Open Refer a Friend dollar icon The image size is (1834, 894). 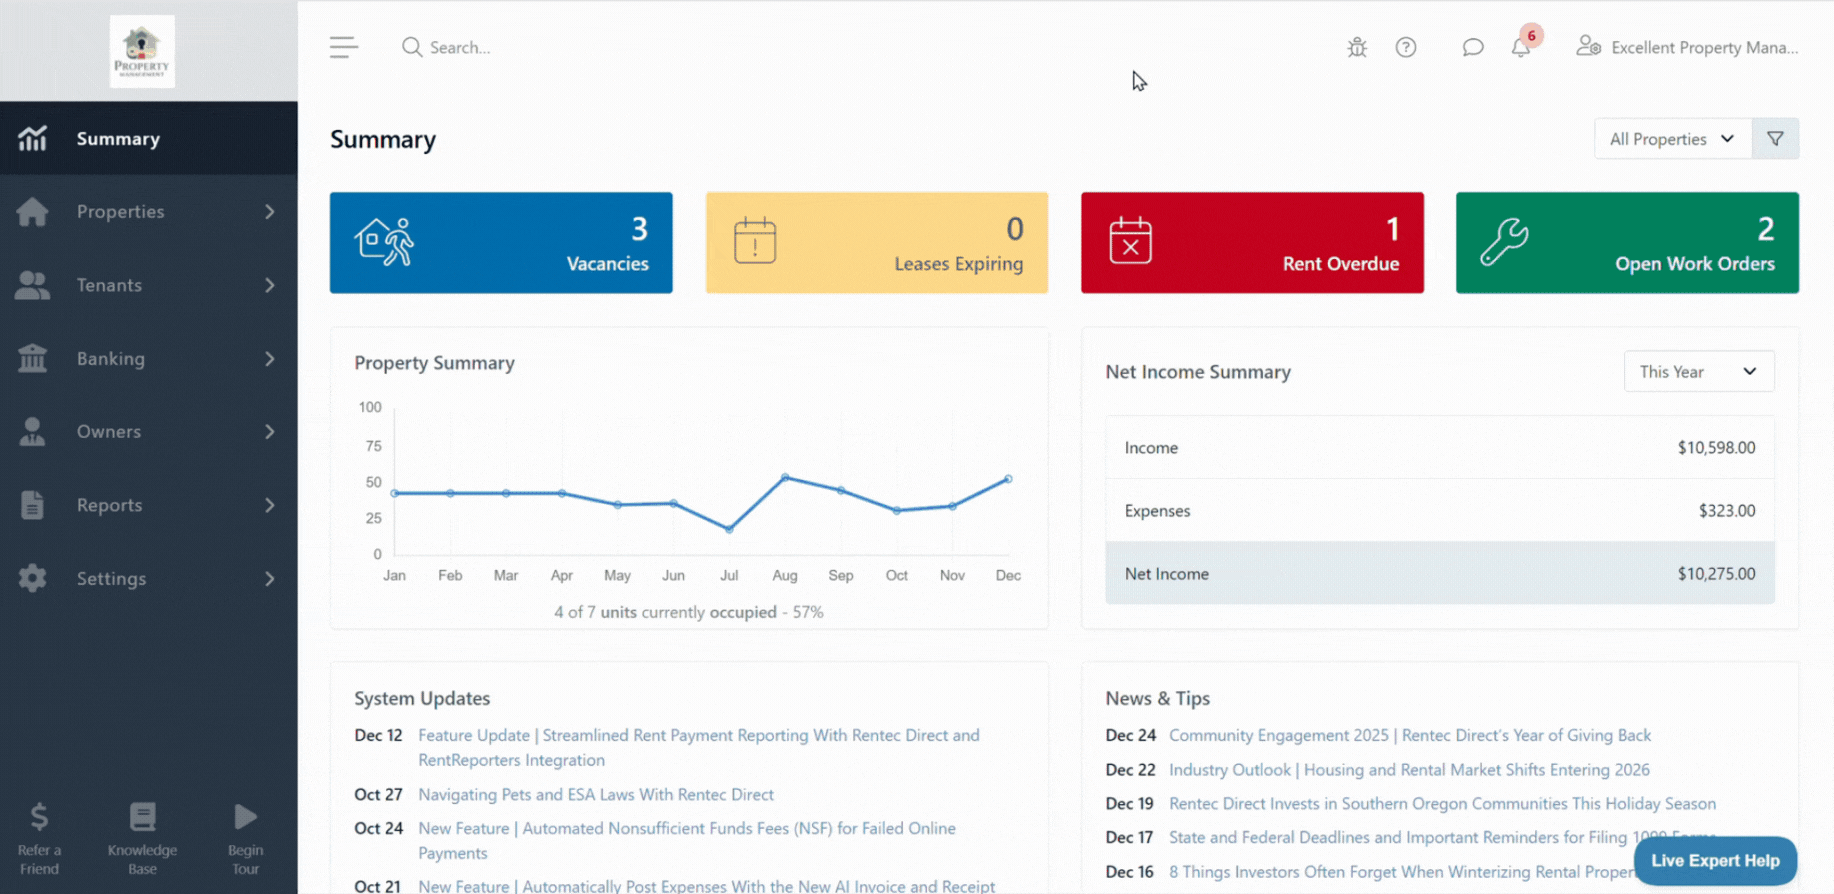39,818
